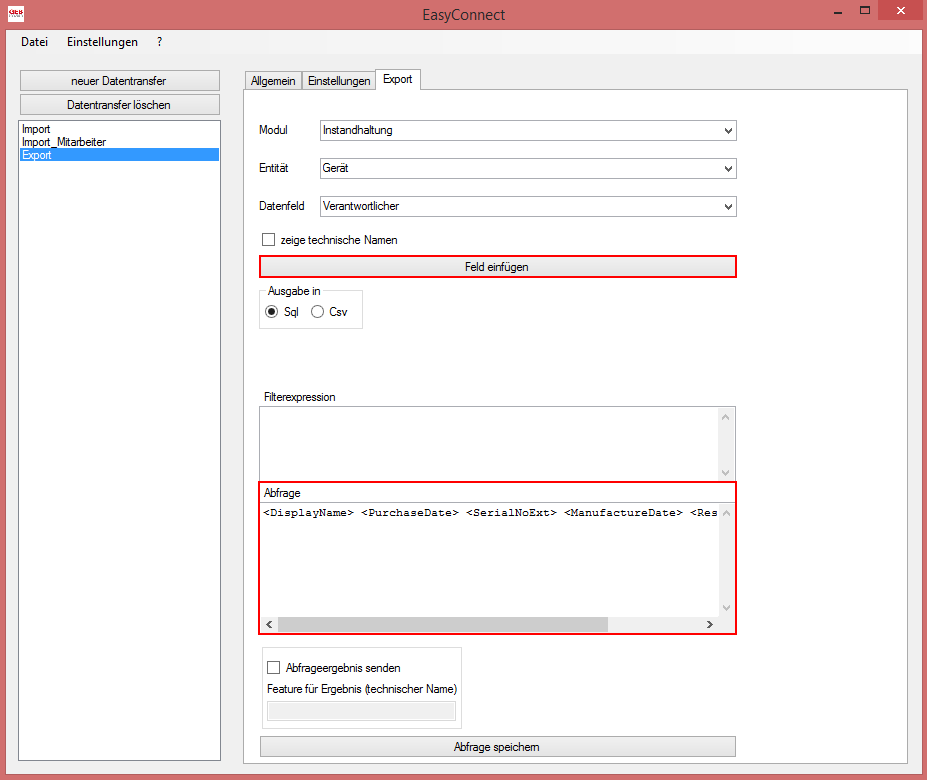Enable the Abfrageergebnis senden checkbox
This screenshot has height=780, width=927.
(x=273, y=667)
